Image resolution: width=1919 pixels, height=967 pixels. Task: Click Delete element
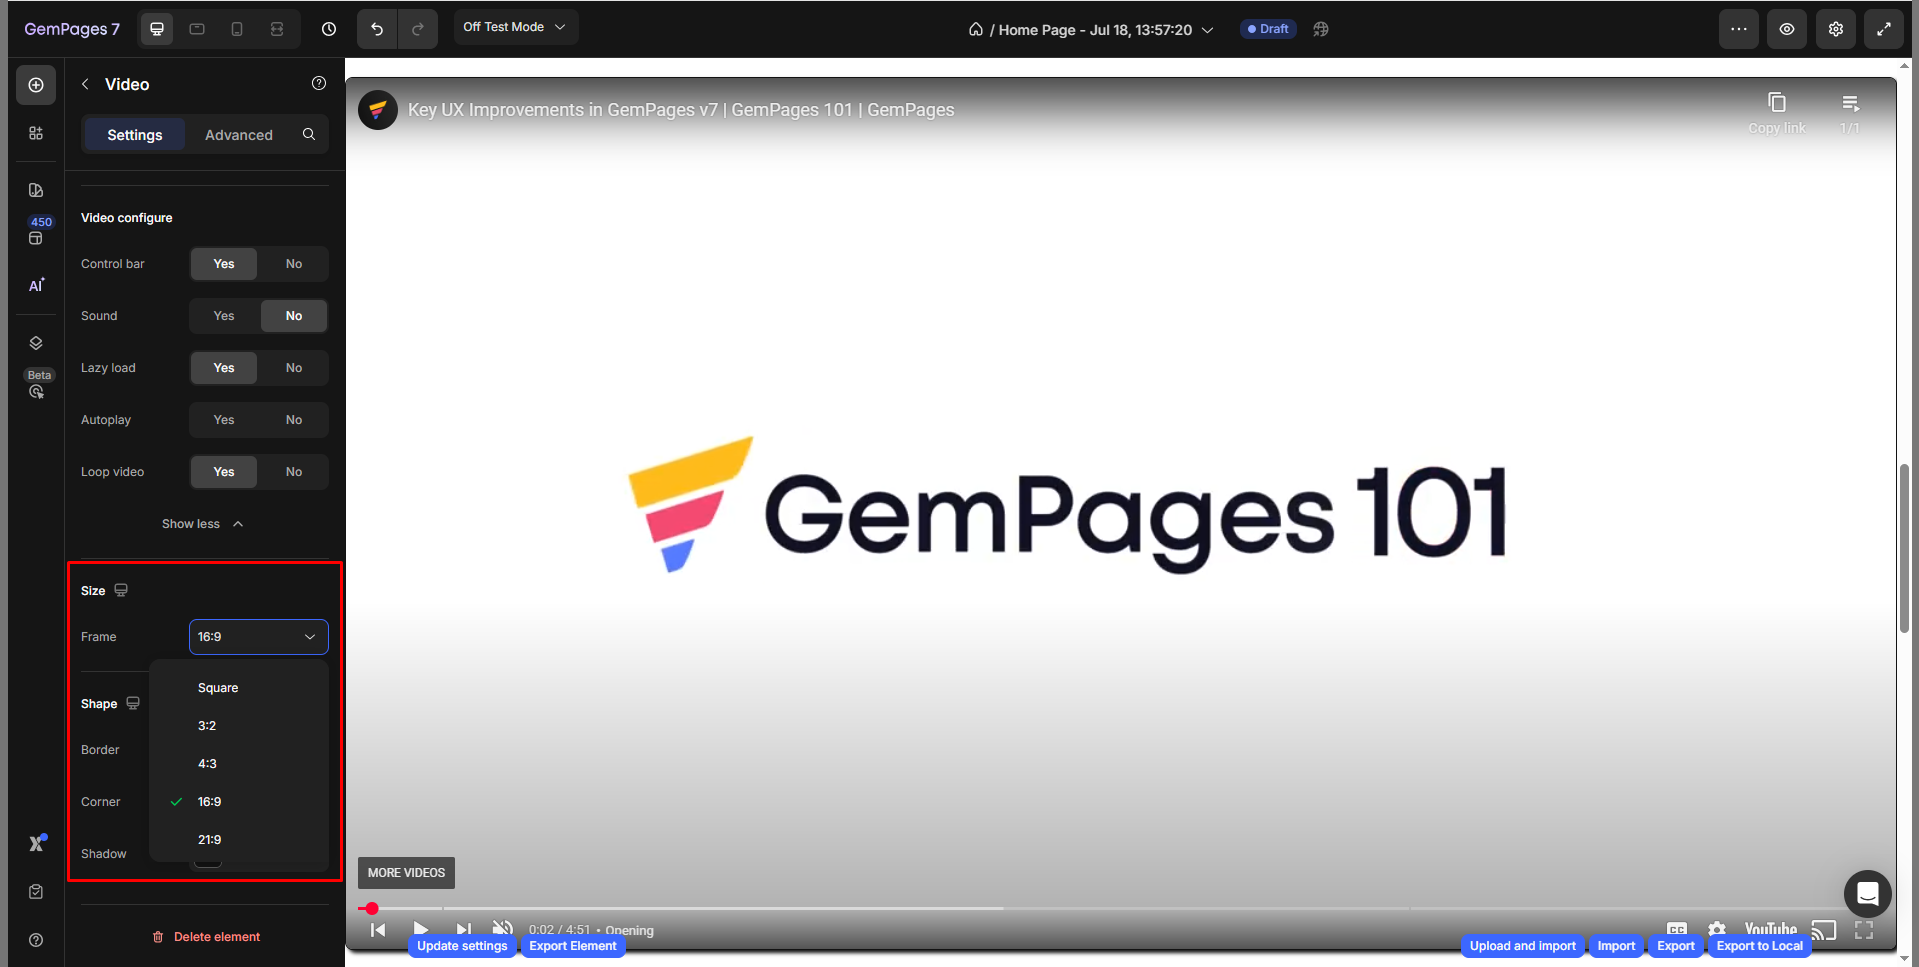click(205, 937)
